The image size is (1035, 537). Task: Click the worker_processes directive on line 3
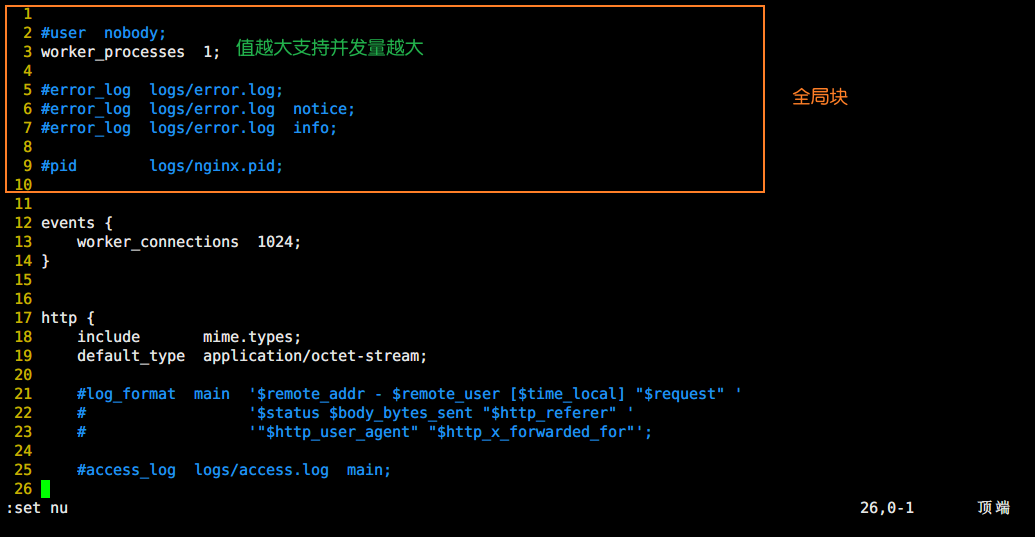[x=112, y=52]
